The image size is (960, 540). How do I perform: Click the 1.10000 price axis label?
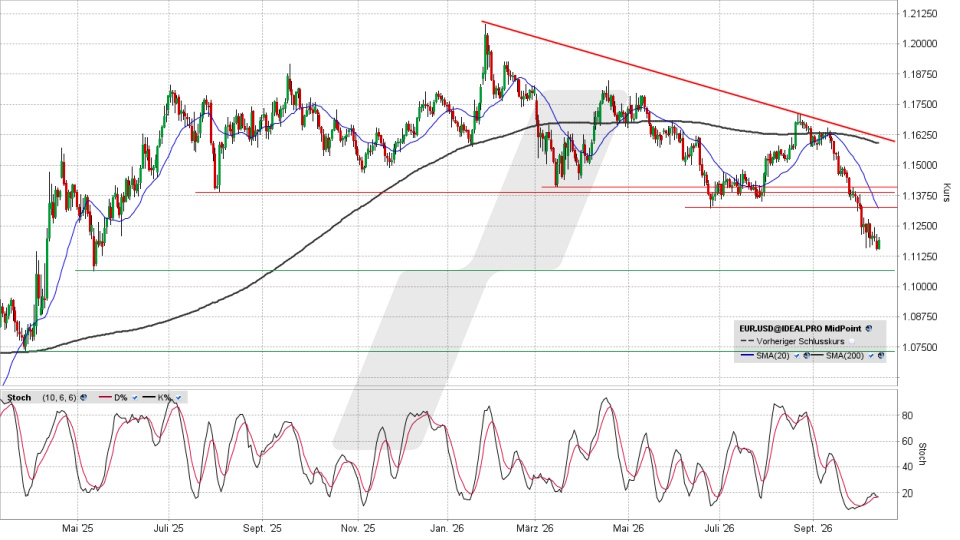(920, 287)
